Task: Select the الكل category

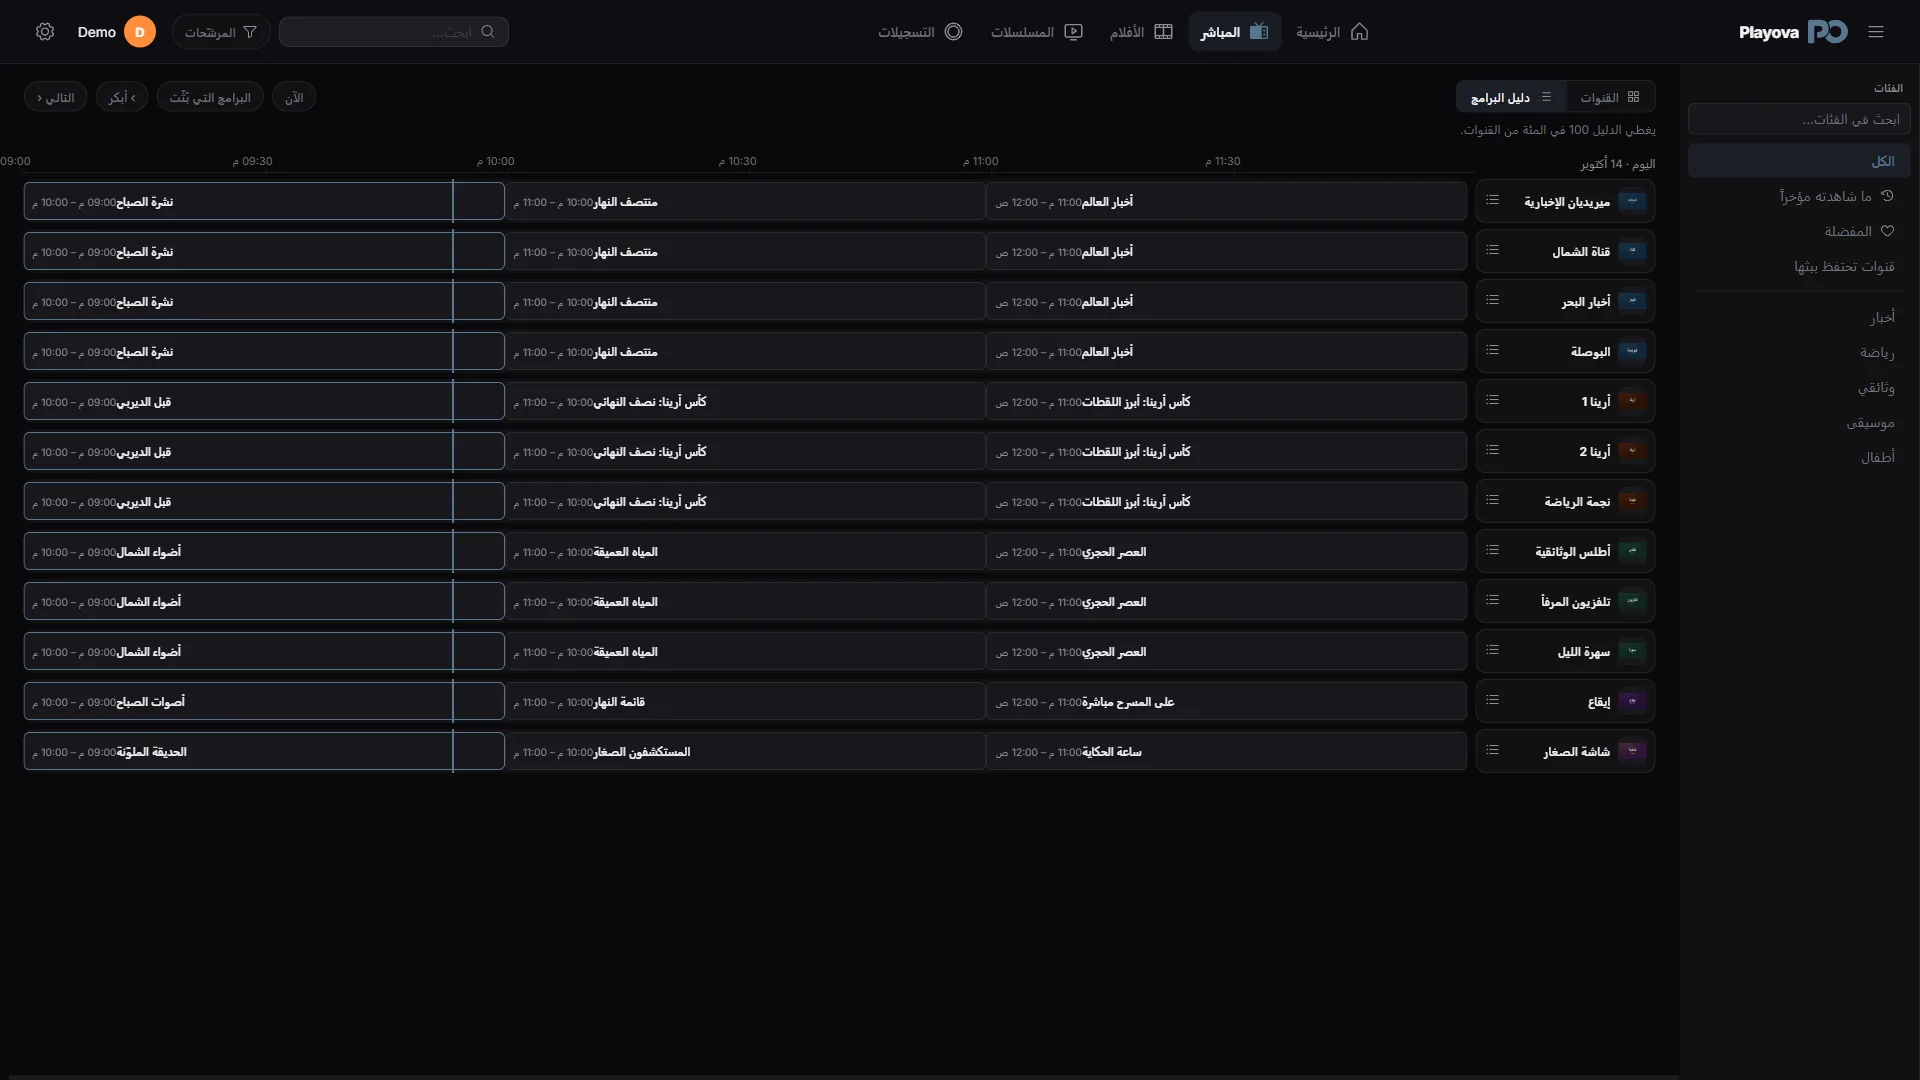Action: tap(1799, 161)
